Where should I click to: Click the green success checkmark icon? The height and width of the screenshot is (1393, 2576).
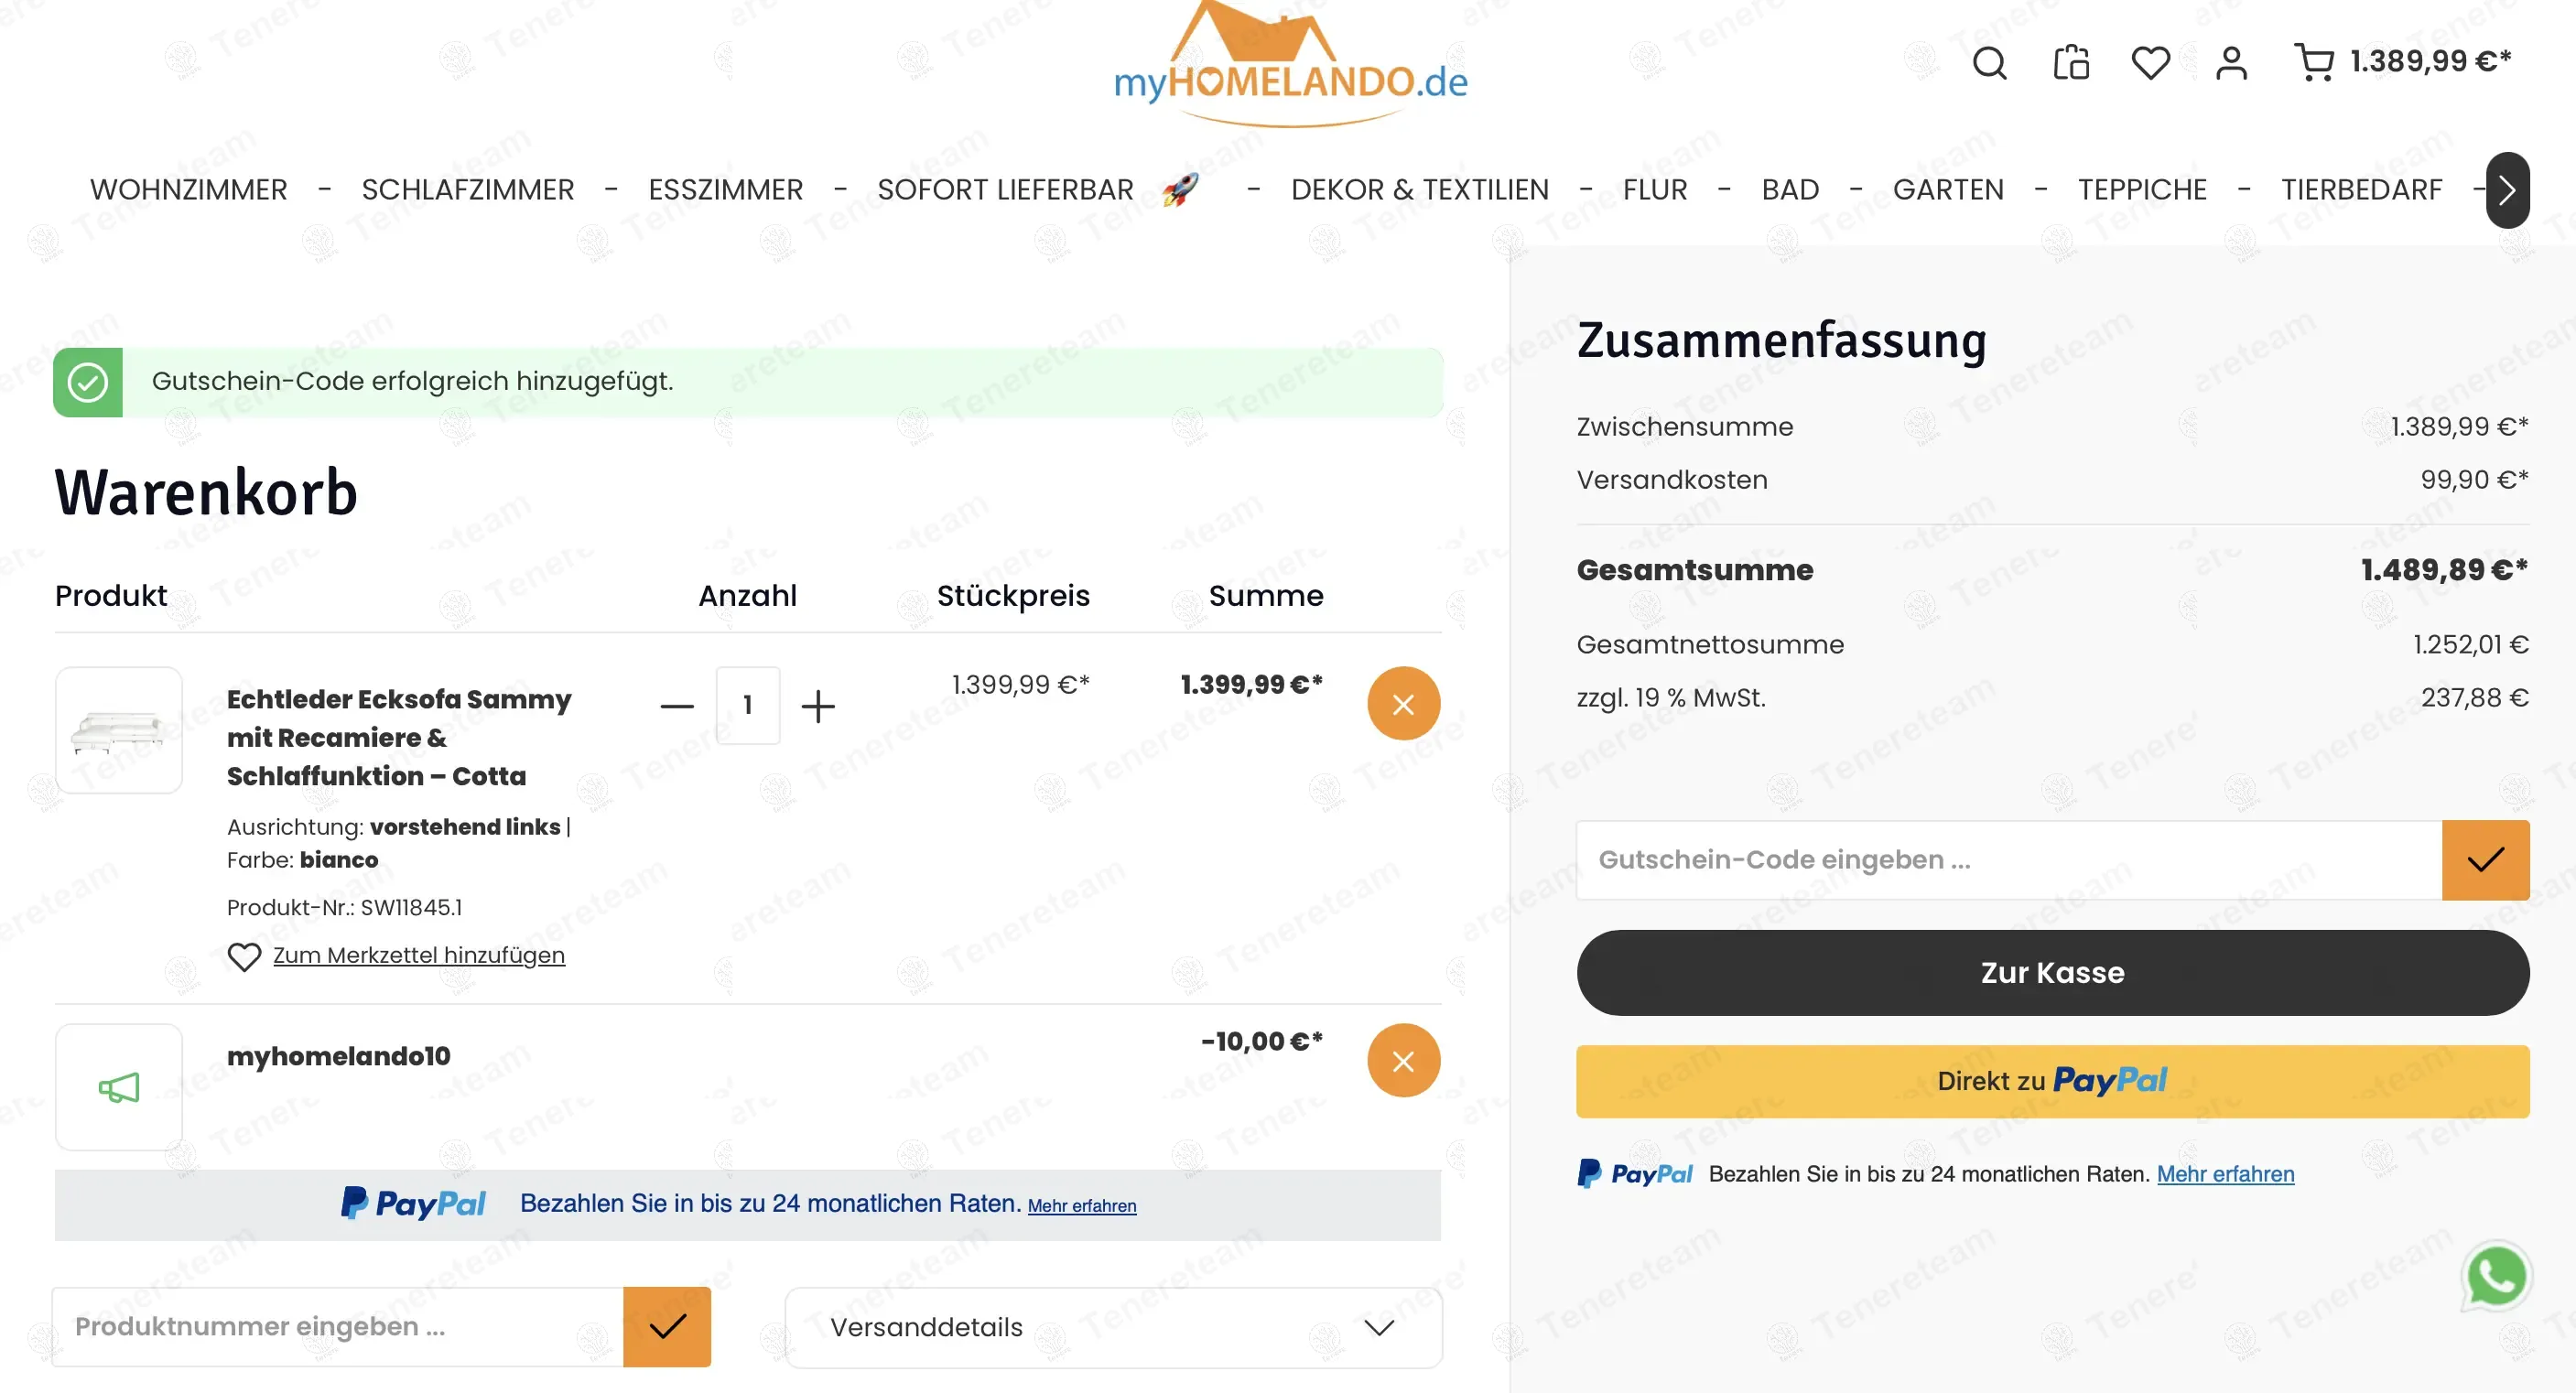[x=88, y=382]
